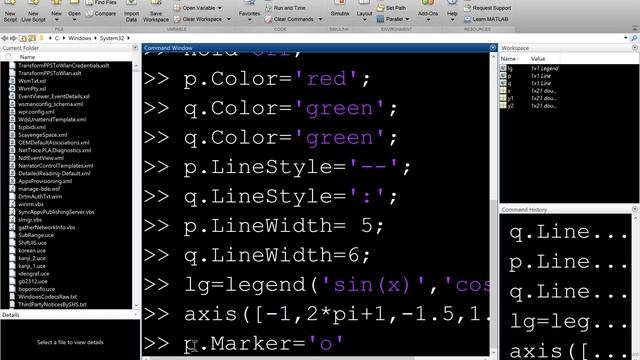Click the Compare files icon
640x360 pixels.
pos(89,14)
